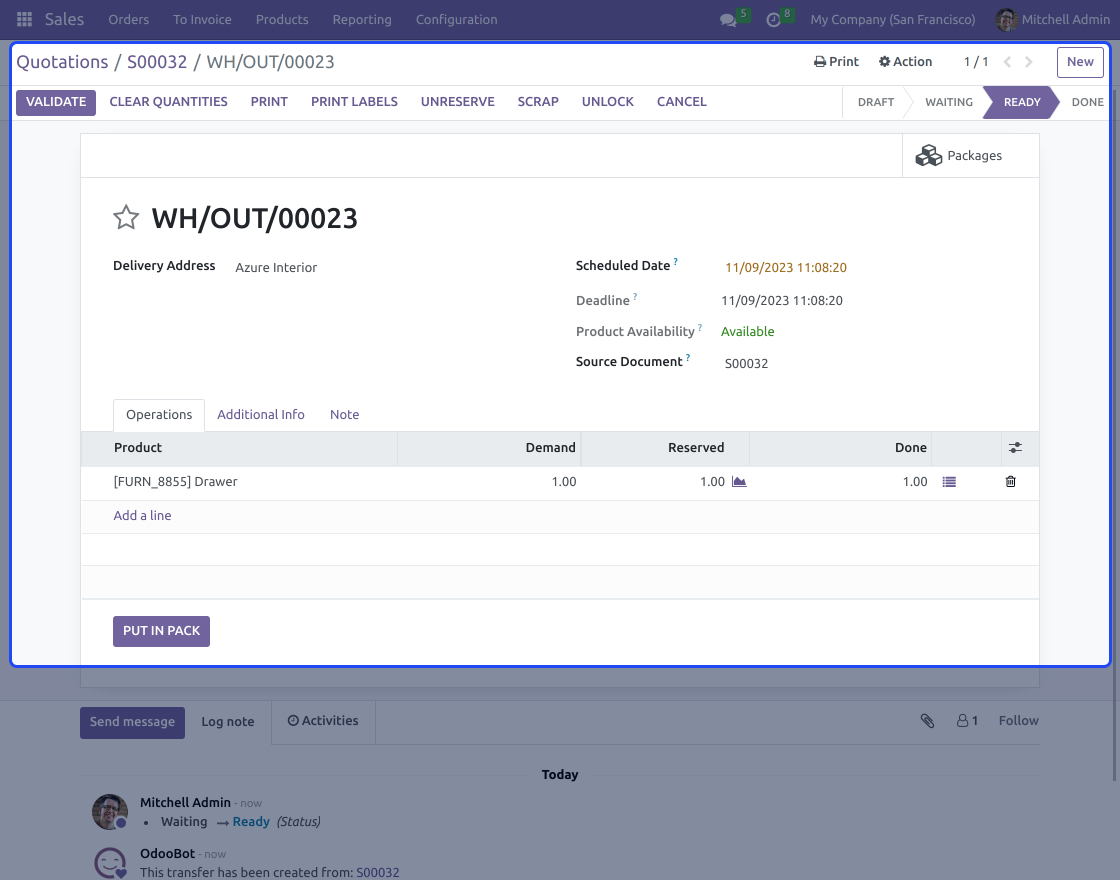Viewport: 1120px width, 880px height.
Task: Open the Reporting menu
Action: tap(362, 19)
